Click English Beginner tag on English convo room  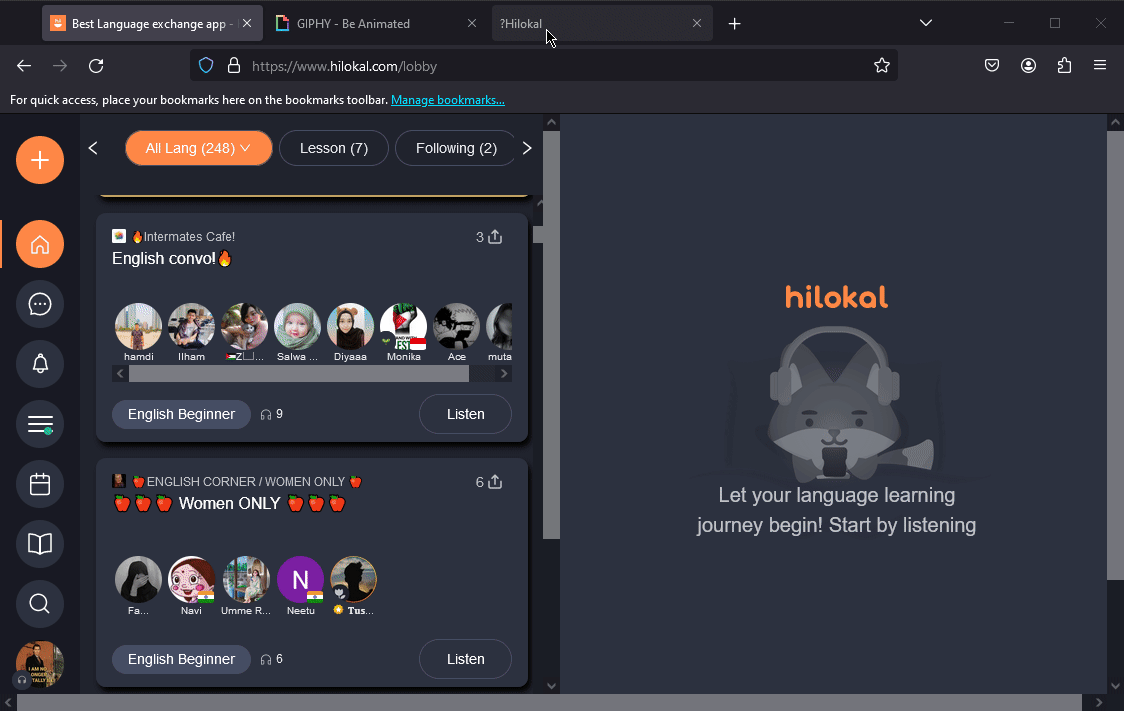[x=181, y=414]
